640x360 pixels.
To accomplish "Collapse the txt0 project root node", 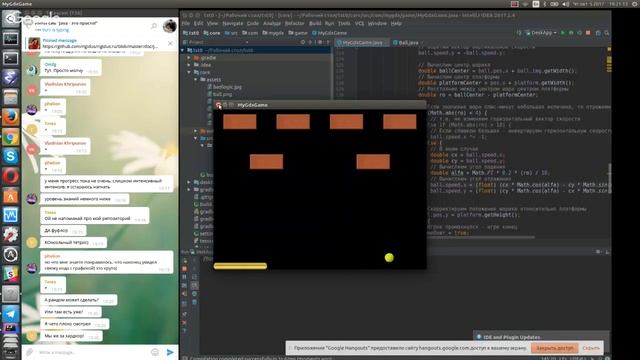I will (x=182, y=50).
